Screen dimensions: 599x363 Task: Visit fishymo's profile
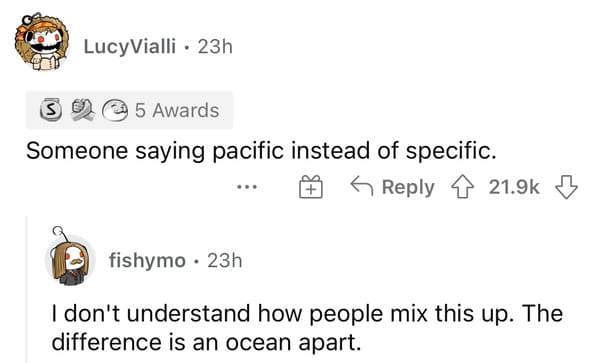(147, 261)
